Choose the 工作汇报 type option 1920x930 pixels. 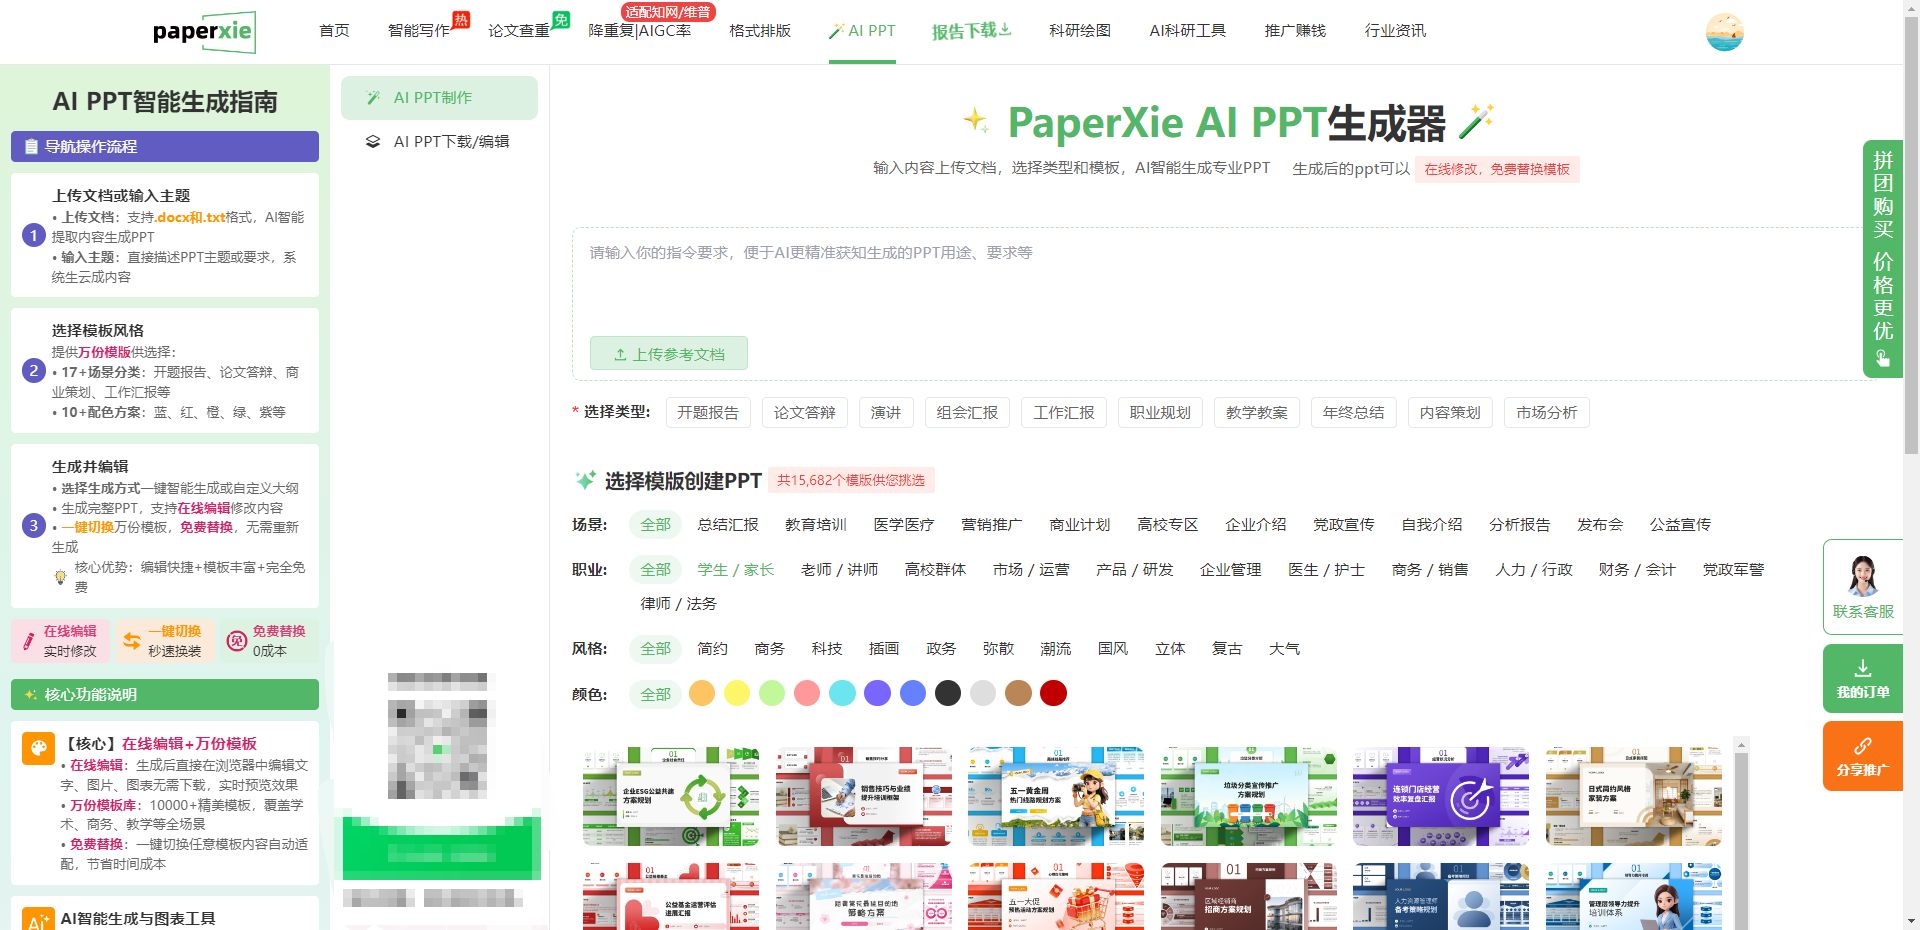[x=1064, y=413]
